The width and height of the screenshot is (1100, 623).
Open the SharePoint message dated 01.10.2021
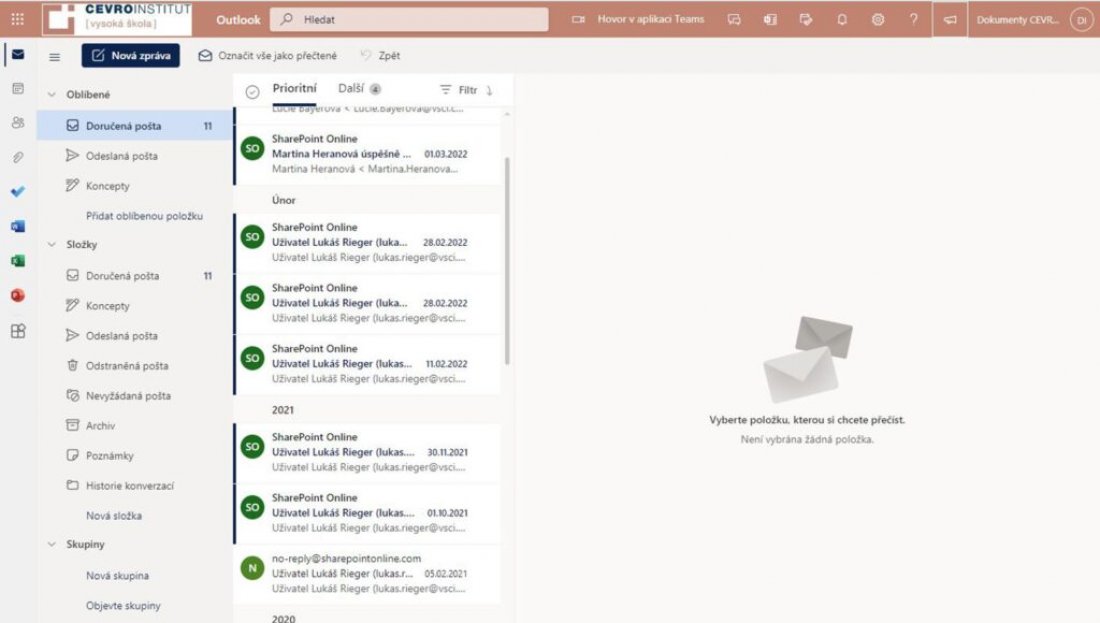pos(367,513)
